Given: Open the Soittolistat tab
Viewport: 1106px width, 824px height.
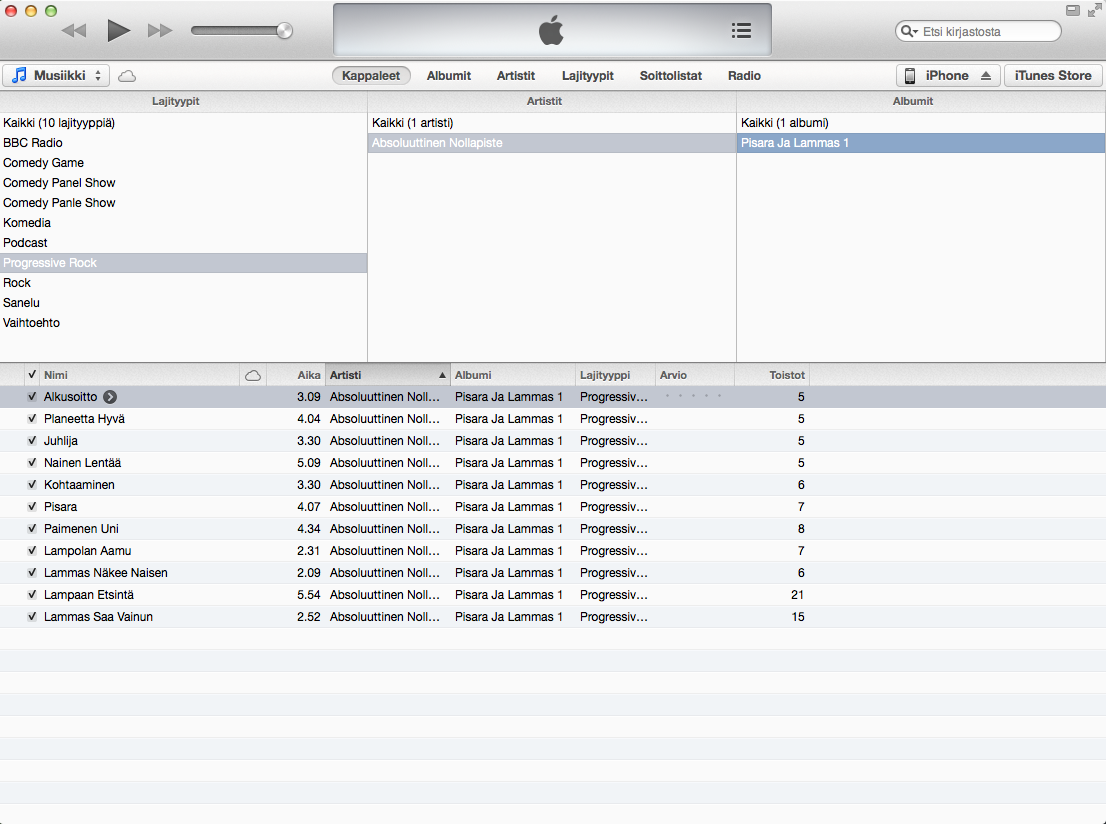Looking at the screenshot, I should coord(671,76).
